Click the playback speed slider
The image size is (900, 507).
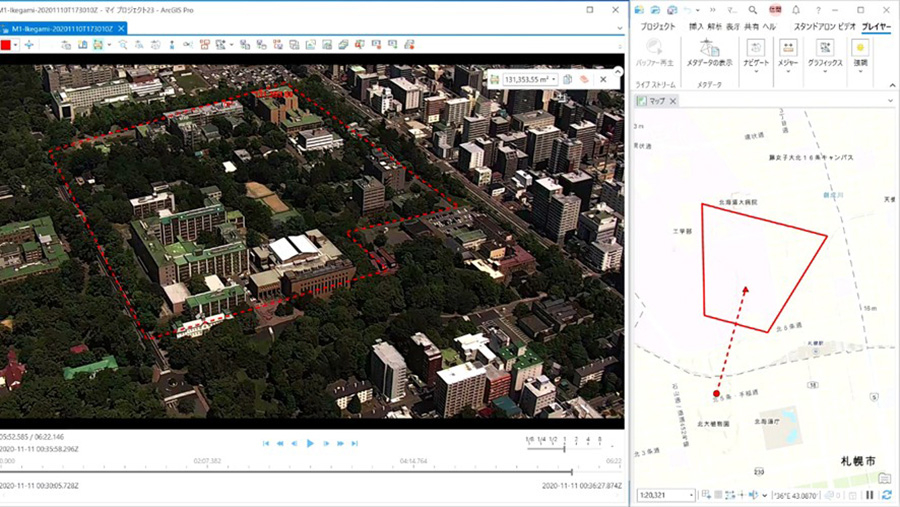564,448
